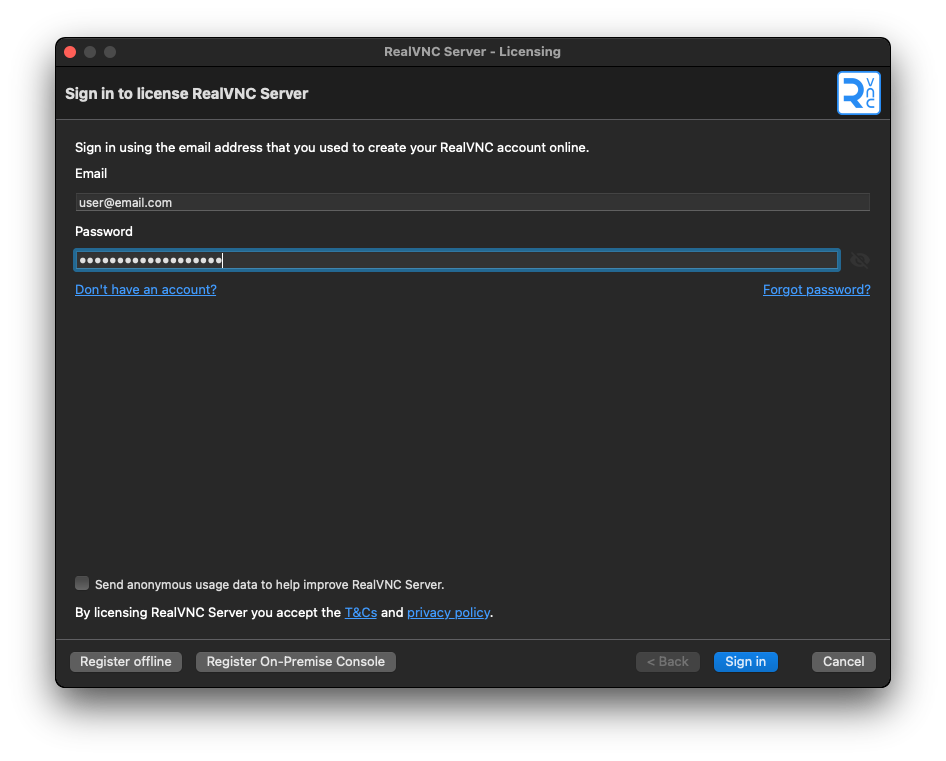Close the window with red button
946x761 pixels.
70,52
